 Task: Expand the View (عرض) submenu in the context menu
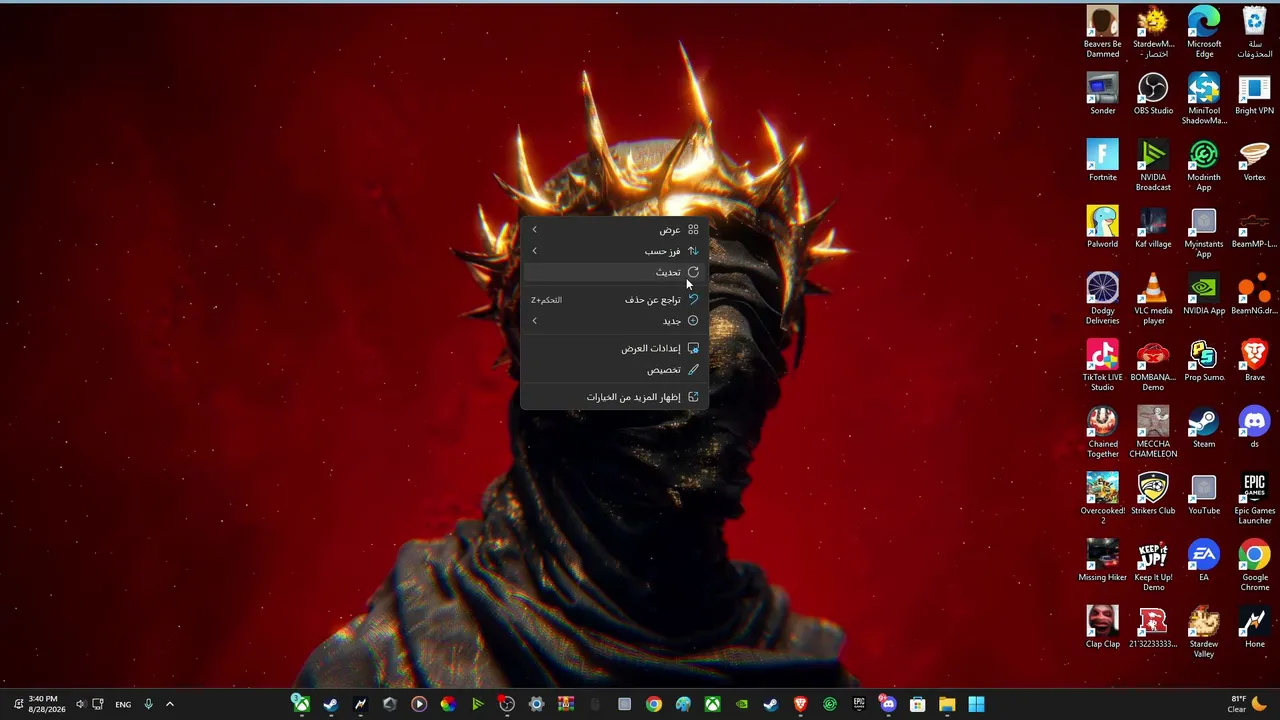[615, 230]
